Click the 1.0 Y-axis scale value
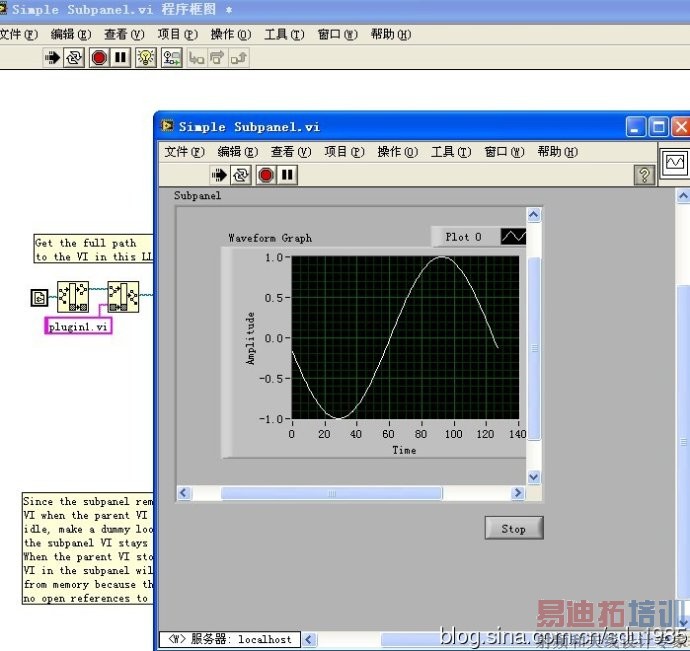690x651 pixels. [273, 257]
